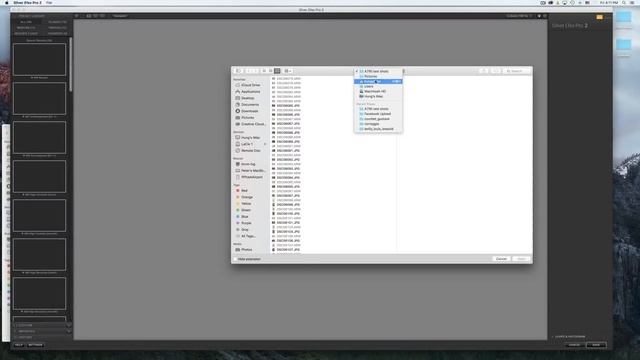Open Spotlight search in the menu bar

click(624, 3)
